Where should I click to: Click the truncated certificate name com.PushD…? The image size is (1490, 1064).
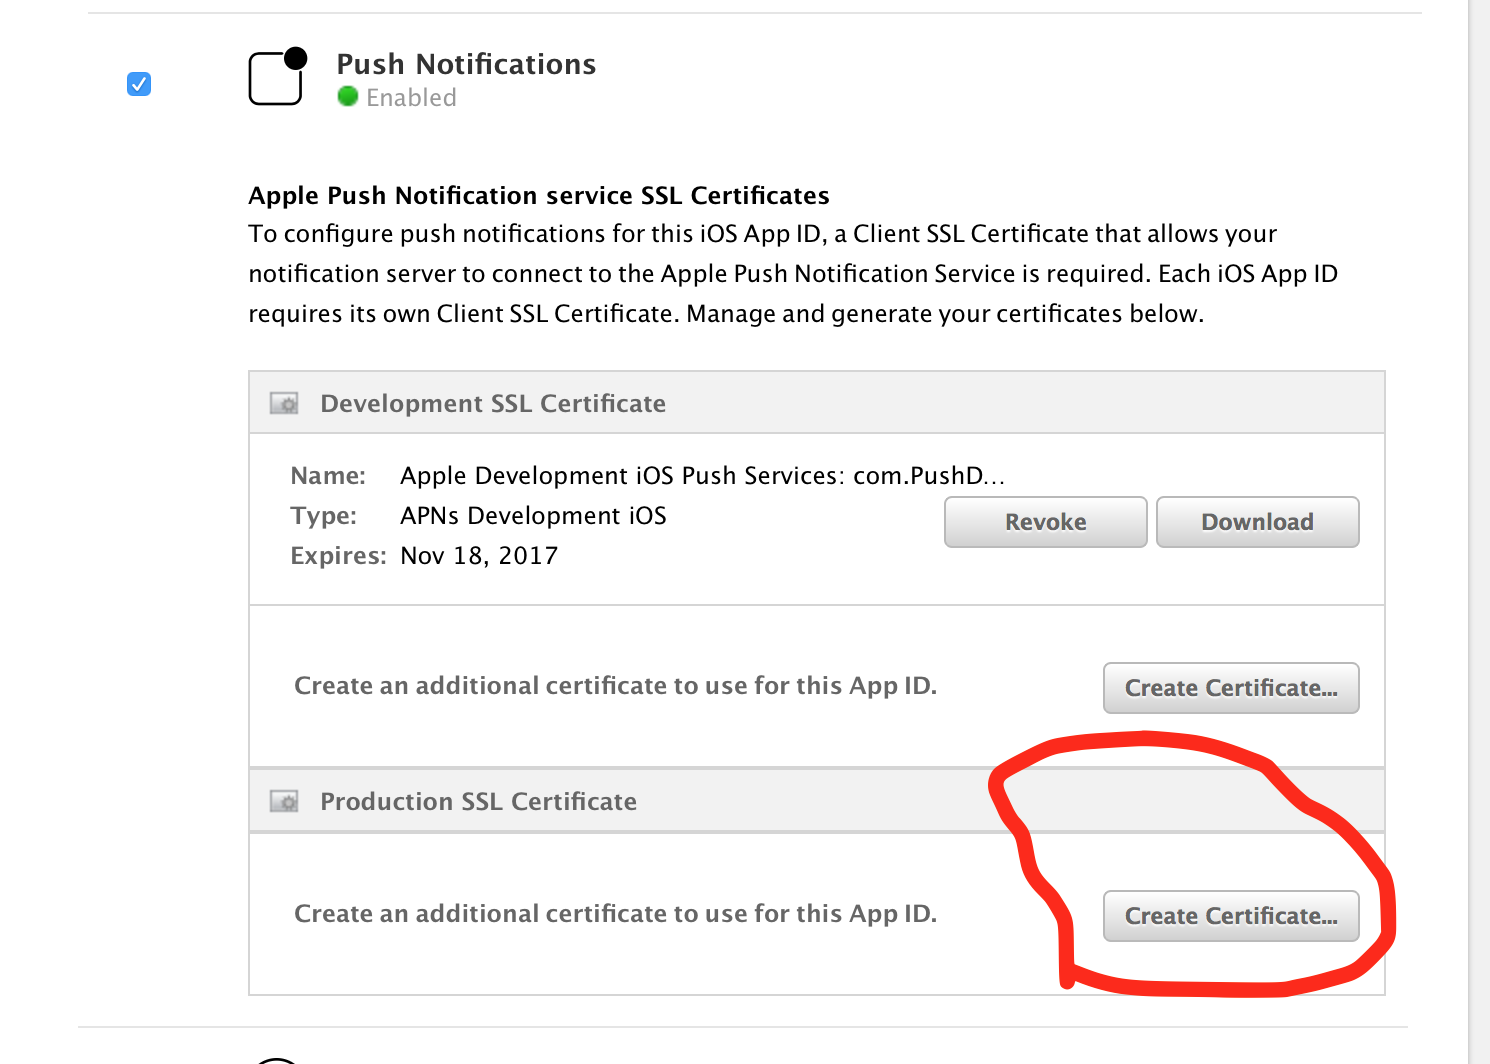click(702, 476)
